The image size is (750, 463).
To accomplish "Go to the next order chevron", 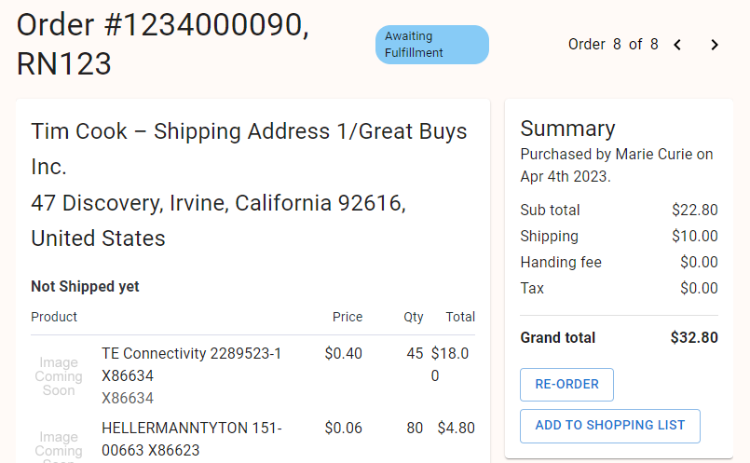I will [x=714, y=44].
